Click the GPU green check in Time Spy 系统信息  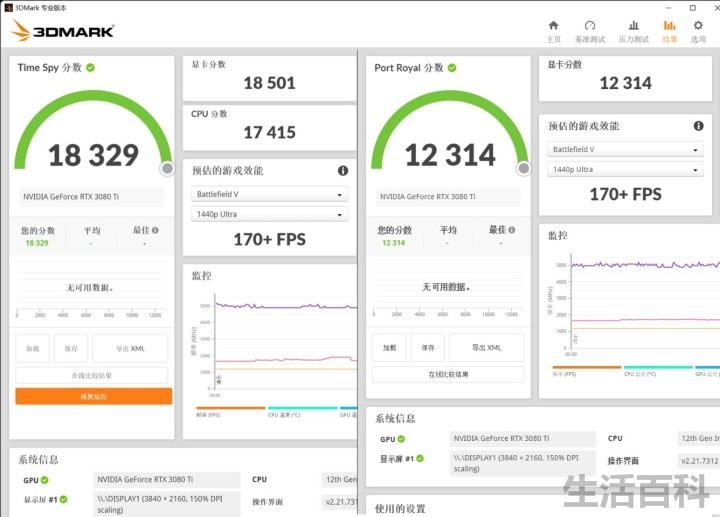(45, 480)
